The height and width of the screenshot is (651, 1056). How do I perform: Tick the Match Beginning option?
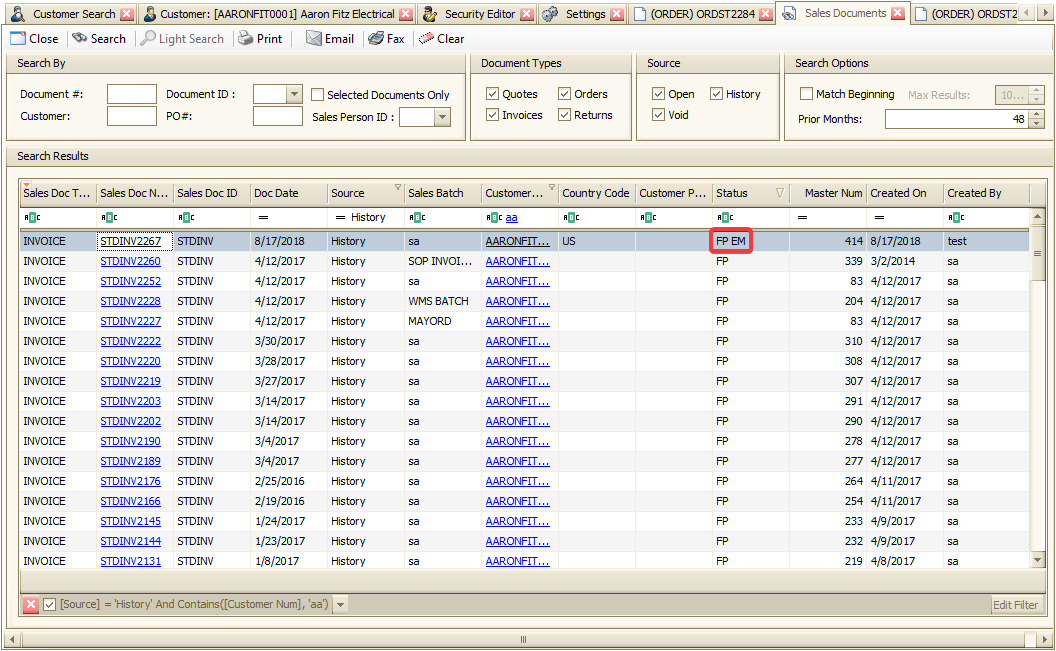tap(806, 94)
